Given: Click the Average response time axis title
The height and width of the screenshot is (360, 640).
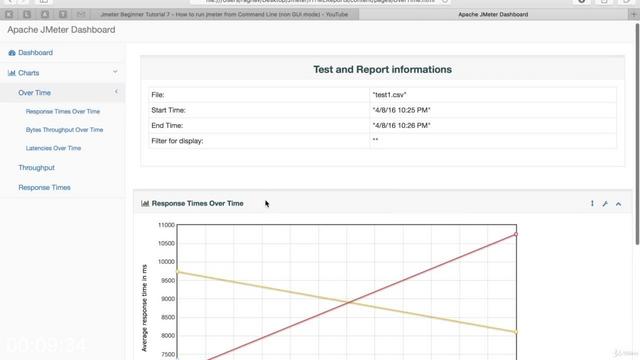Looking at the screenshot, I should coord(144,308).
